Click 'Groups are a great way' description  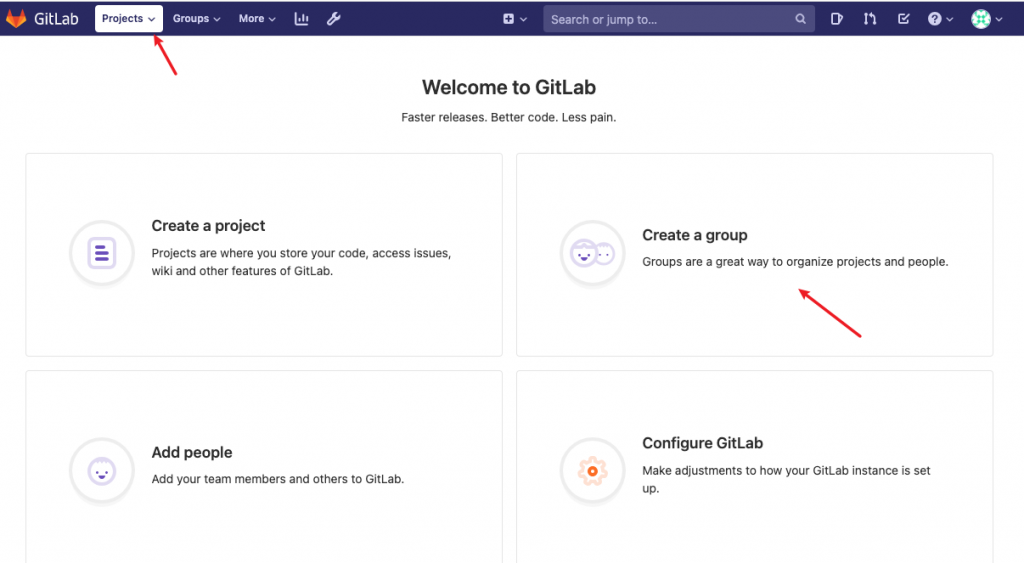coord(795,261)
